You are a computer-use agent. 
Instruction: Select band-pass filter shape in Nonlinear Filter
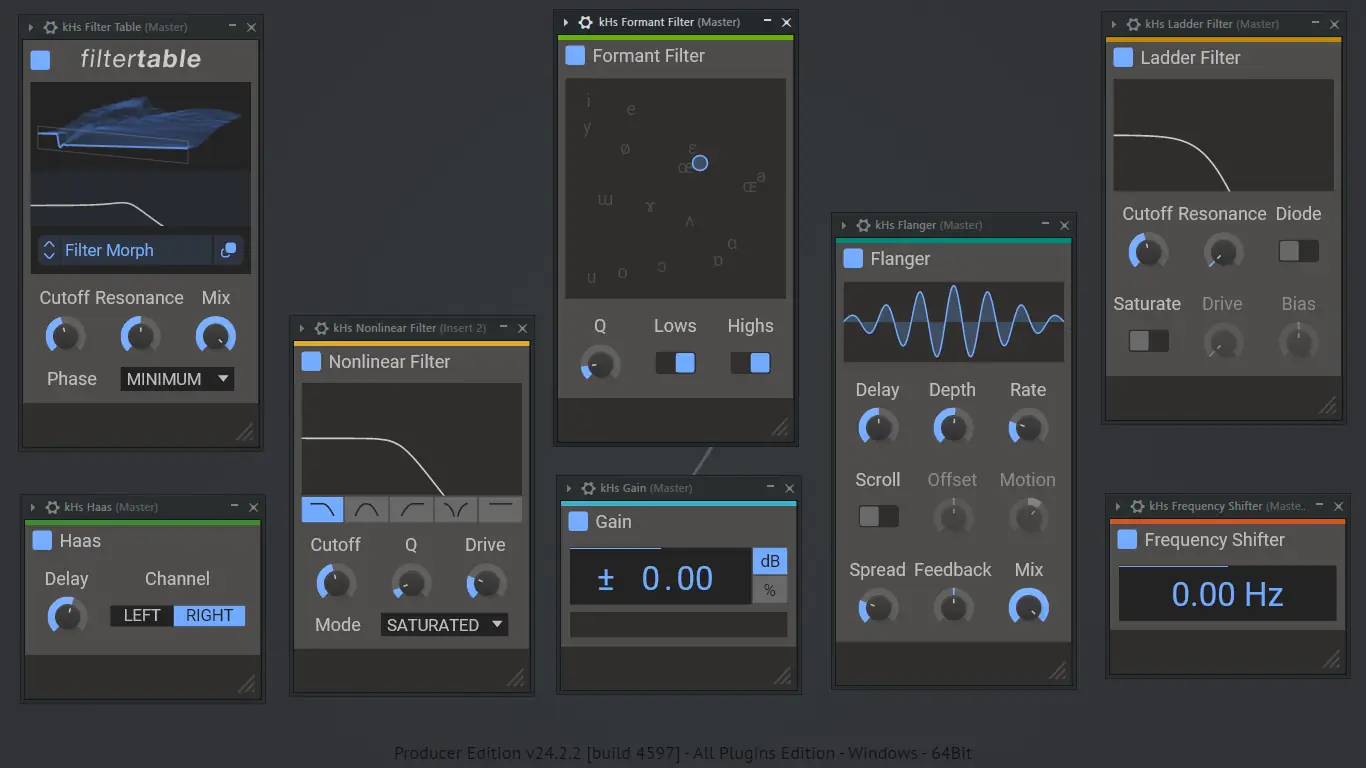[366, 509]
